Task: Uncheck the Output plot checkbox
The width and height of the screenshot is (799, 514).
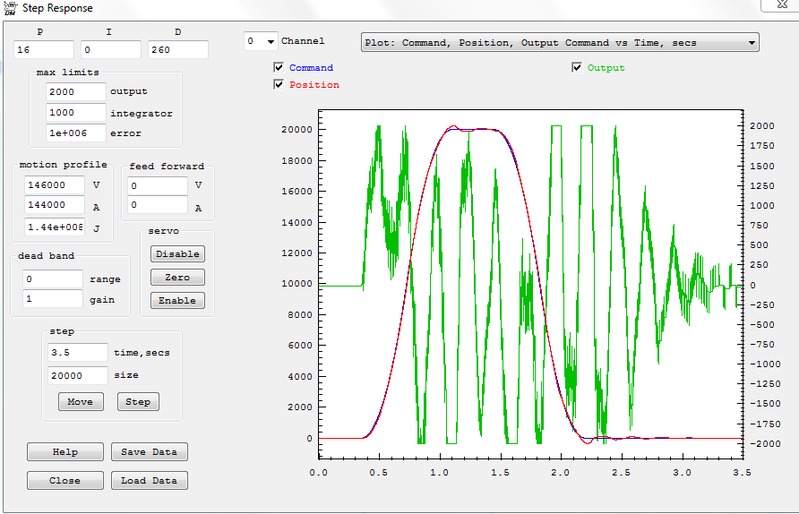Action: tap(576, 68)
